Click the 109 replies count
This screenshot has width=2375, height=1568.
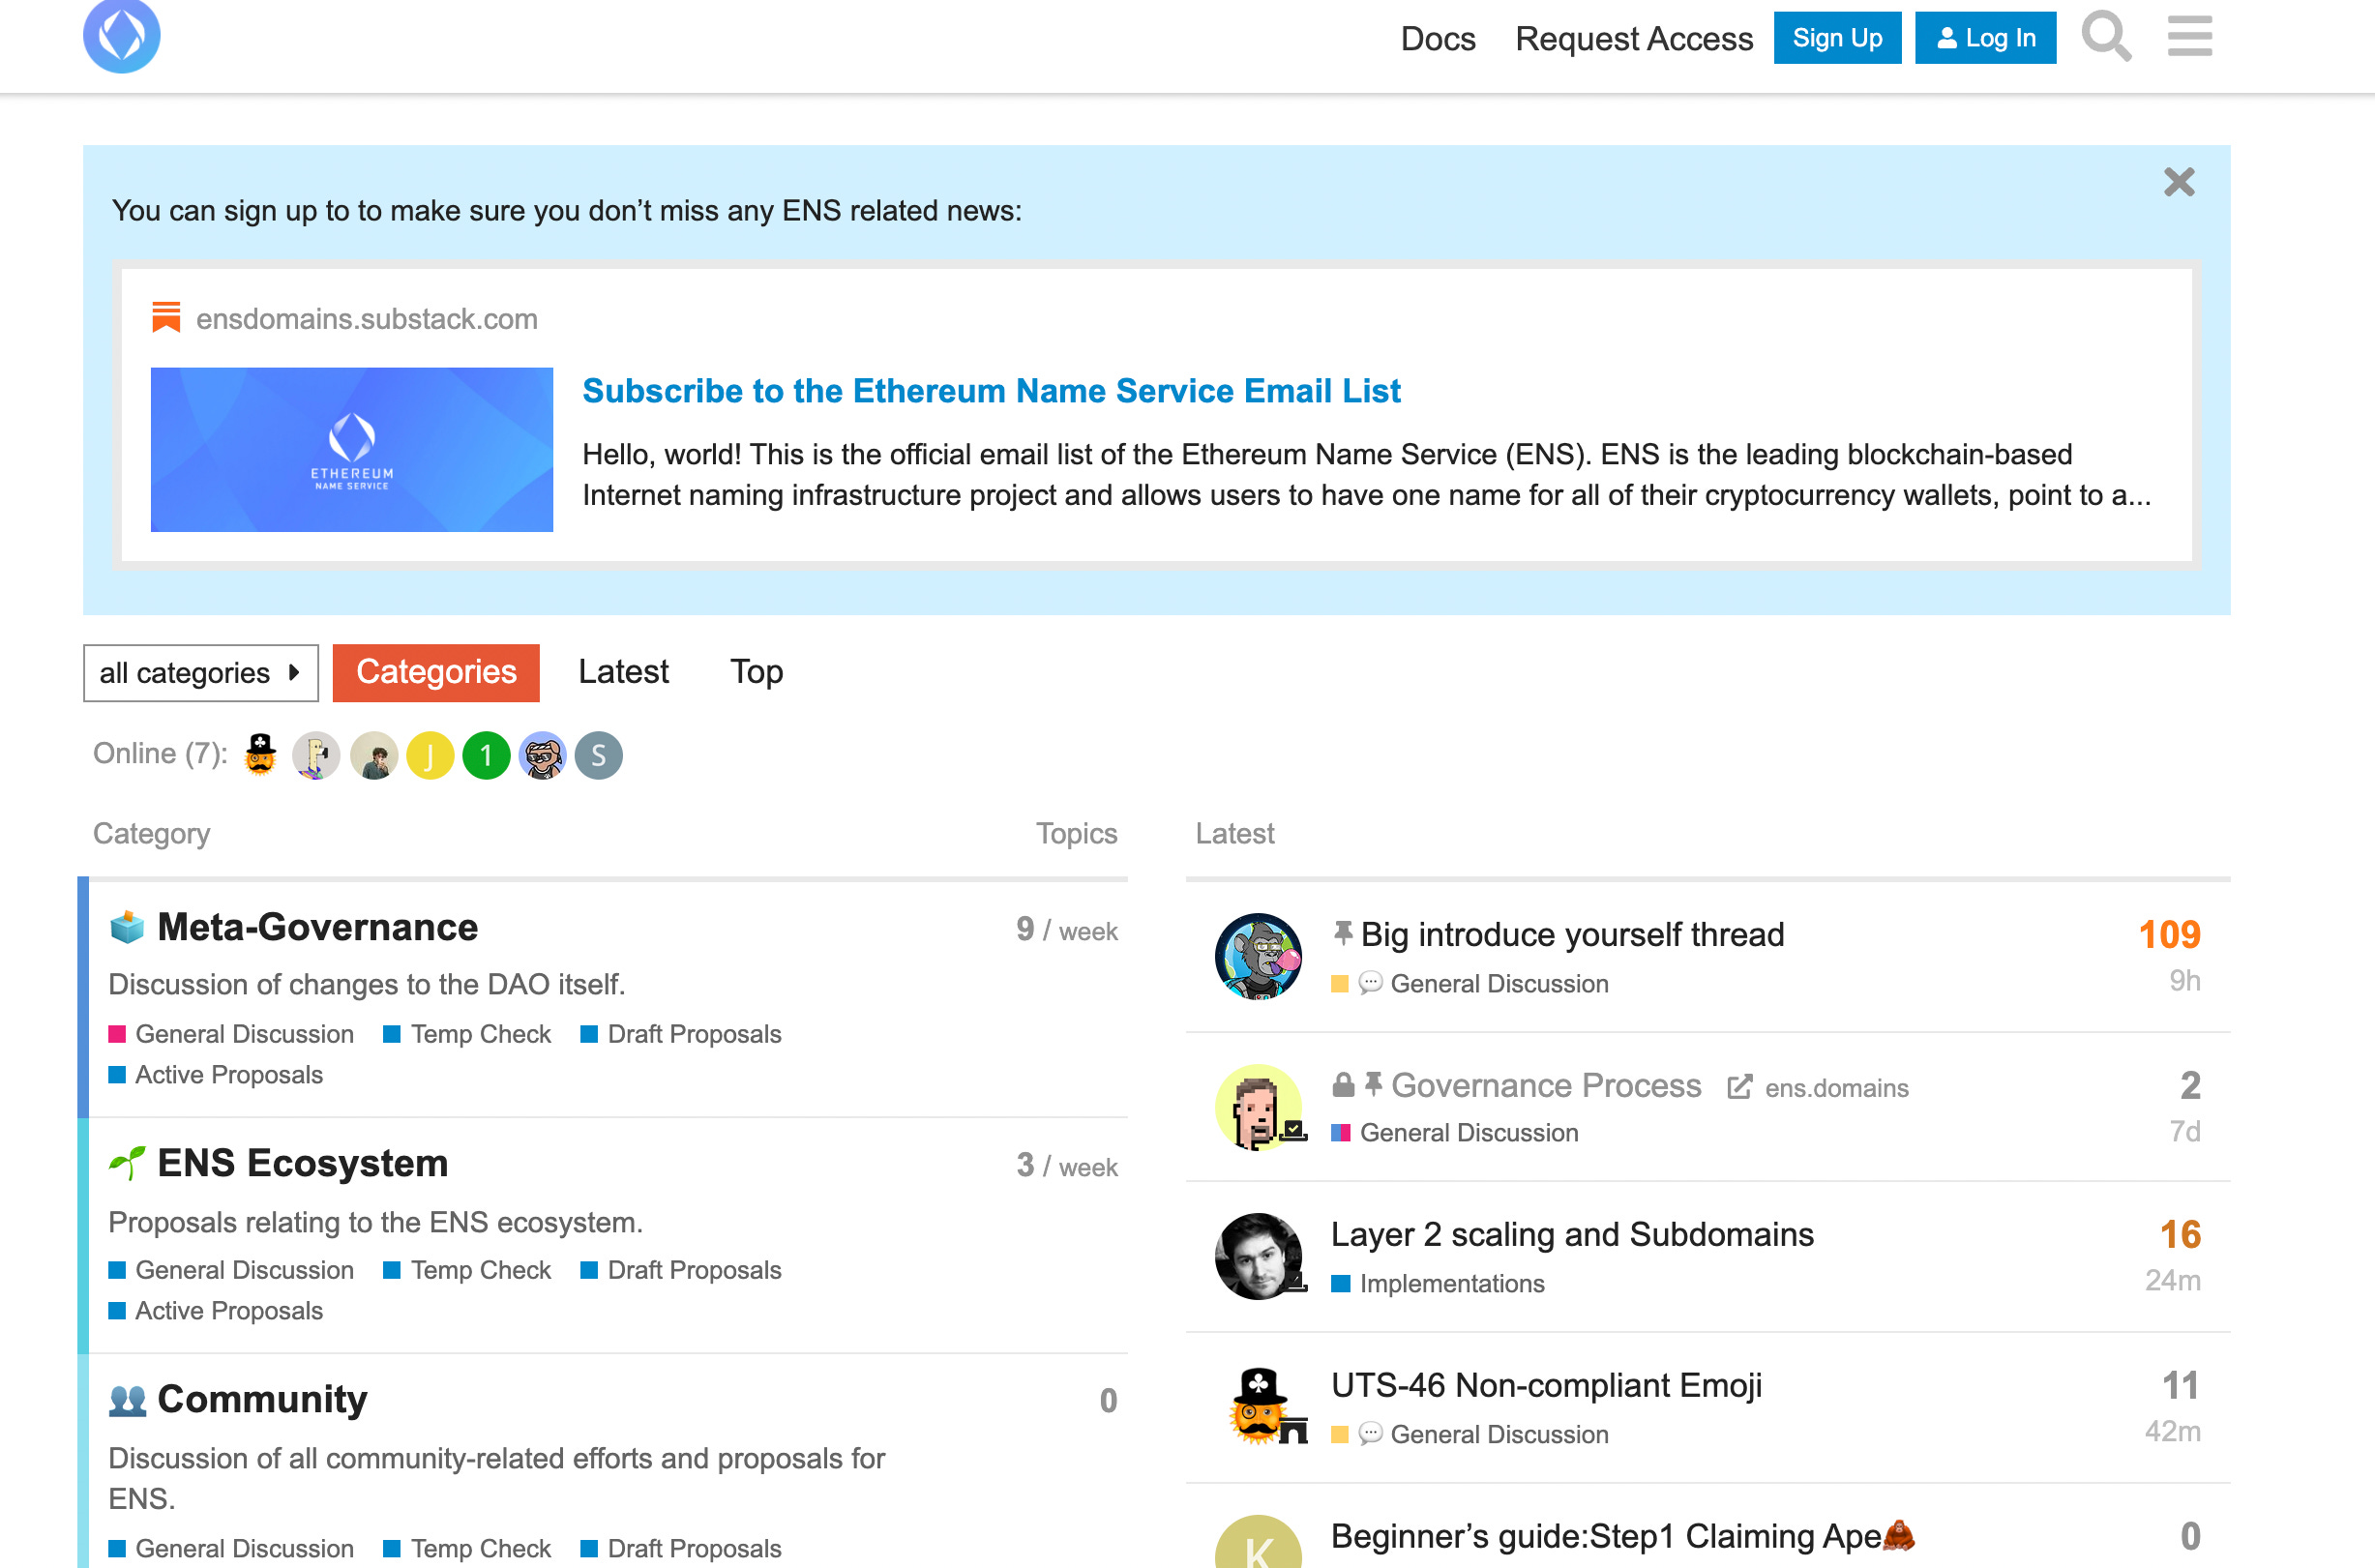[2168, 935]
